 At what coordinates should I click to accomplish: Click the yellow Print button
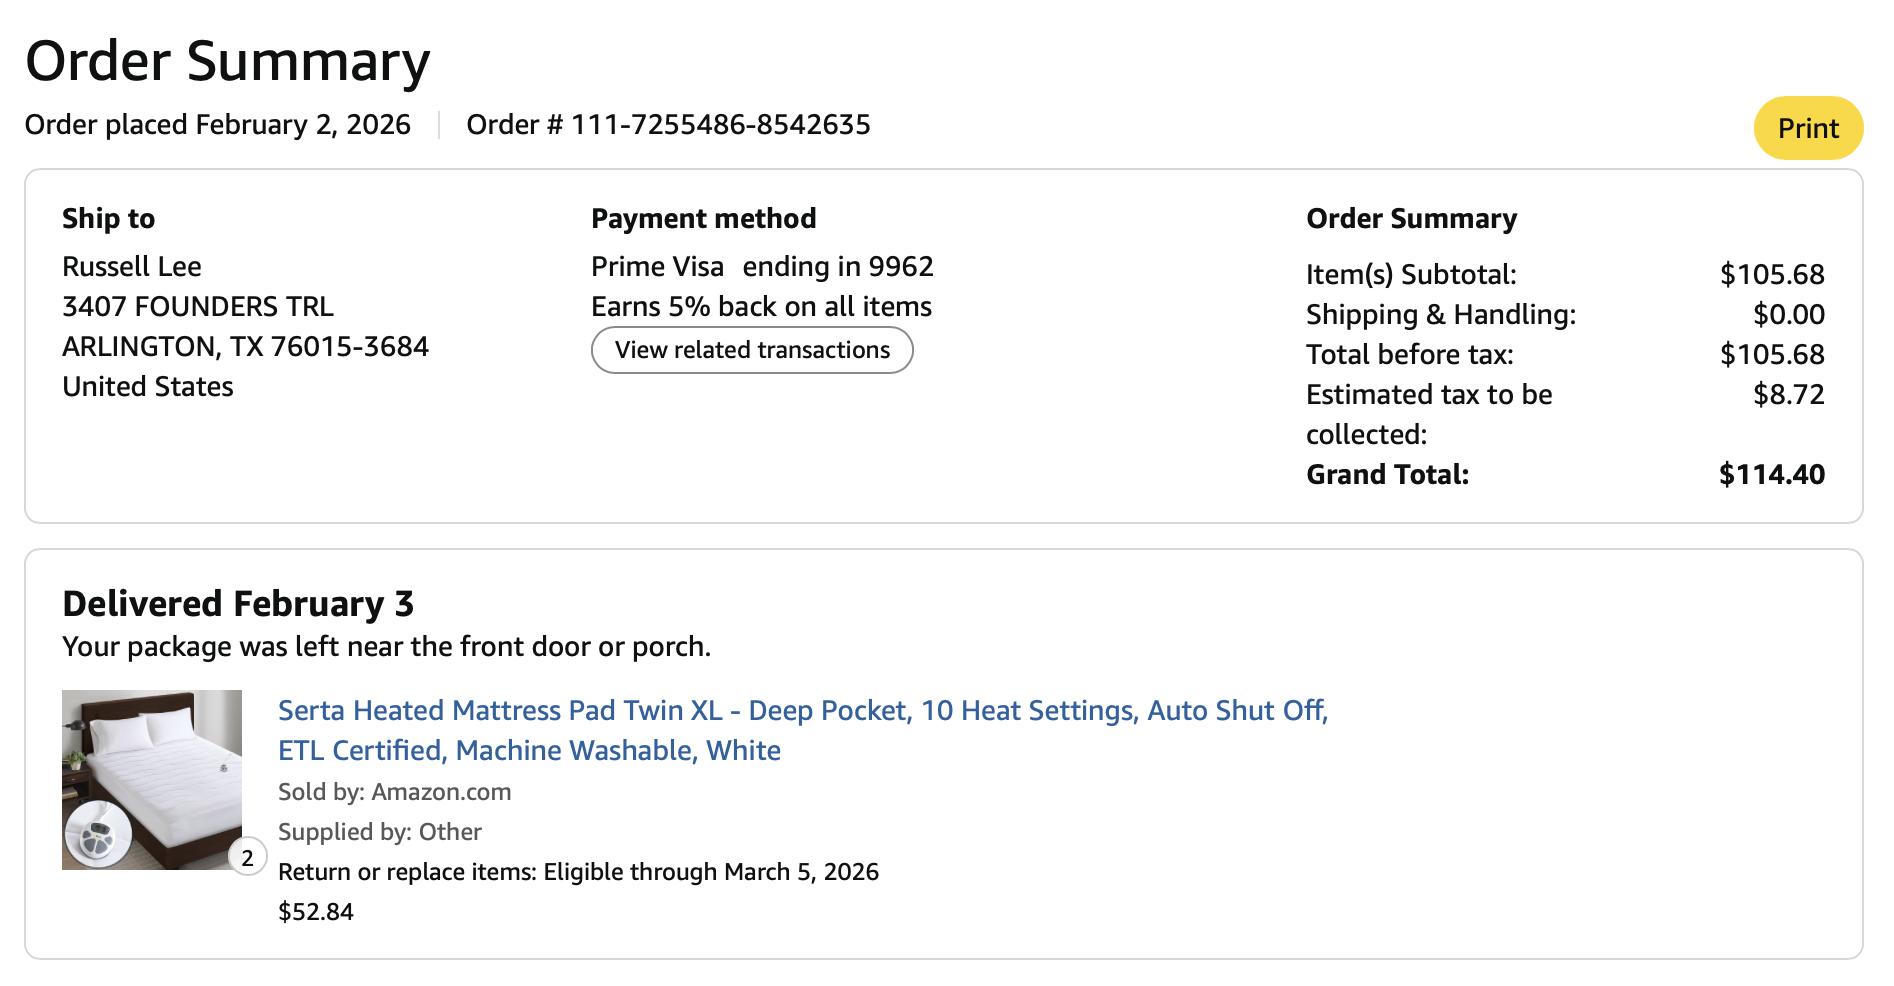1808,128
